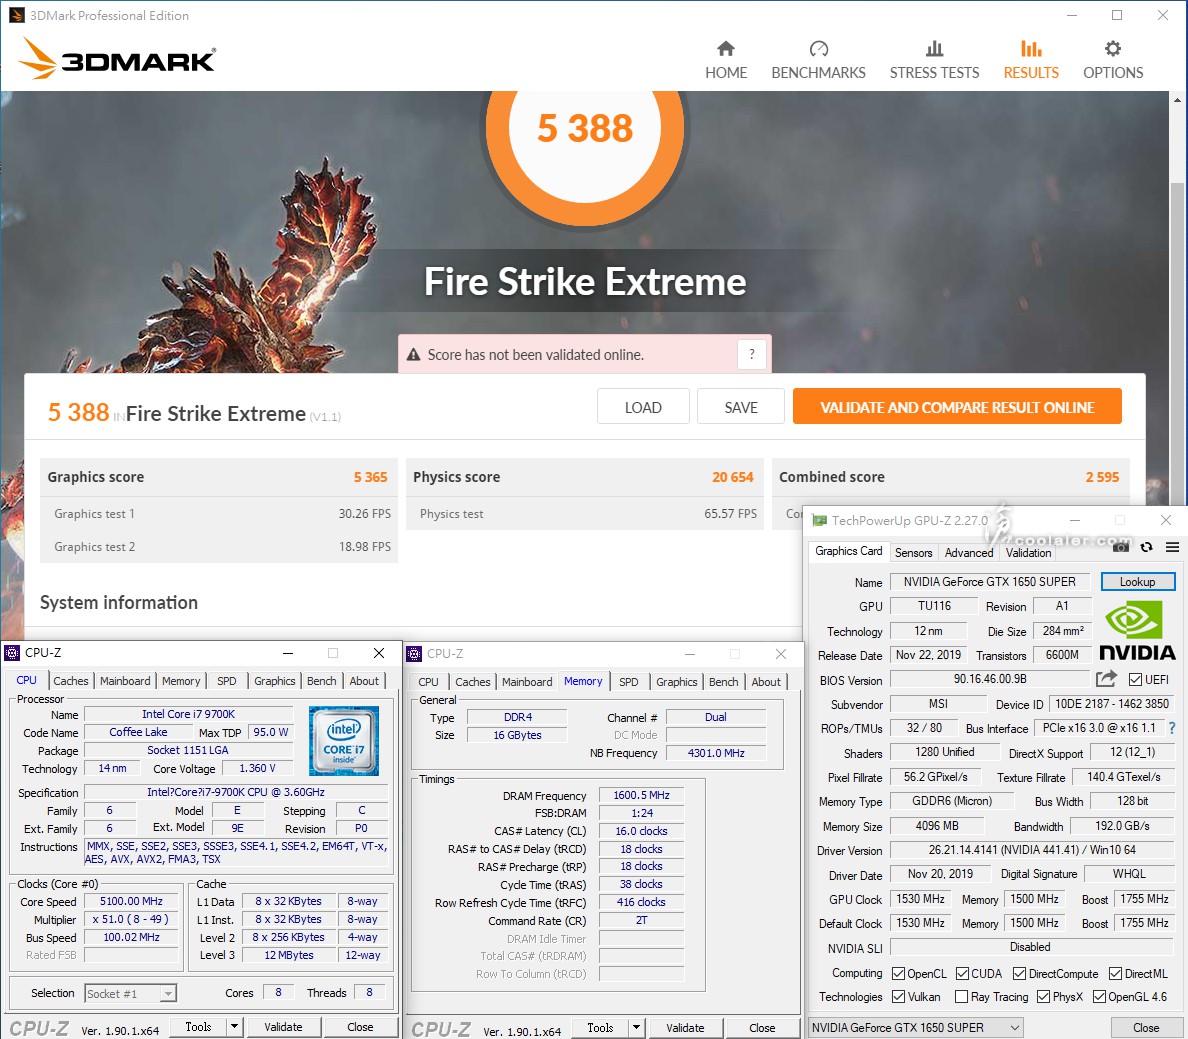This screenshot has width=1188, height=1039.
Task: Click the Graphics score value 5 365
Action: (370, 477)
